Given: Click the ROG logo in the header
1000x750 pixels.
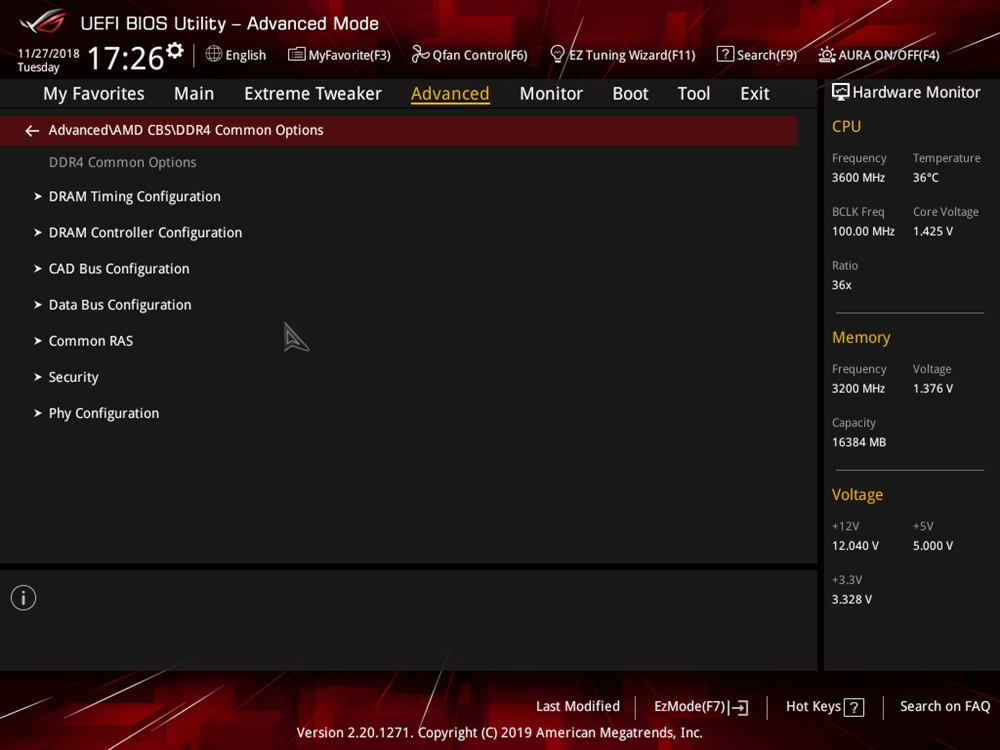Looking at the screenshot, I should coord(43,22).
